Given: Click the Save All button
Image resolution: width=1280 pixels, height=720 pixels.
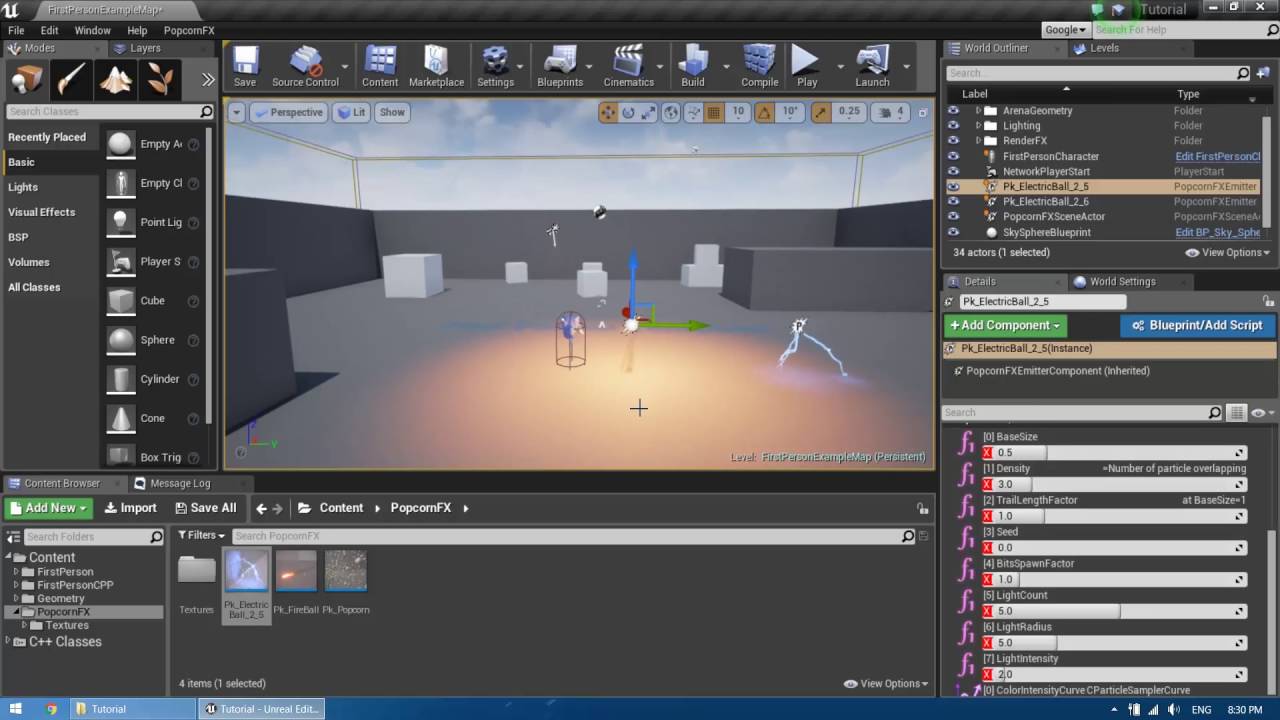Looking at the screenshot, I should 206,508.
